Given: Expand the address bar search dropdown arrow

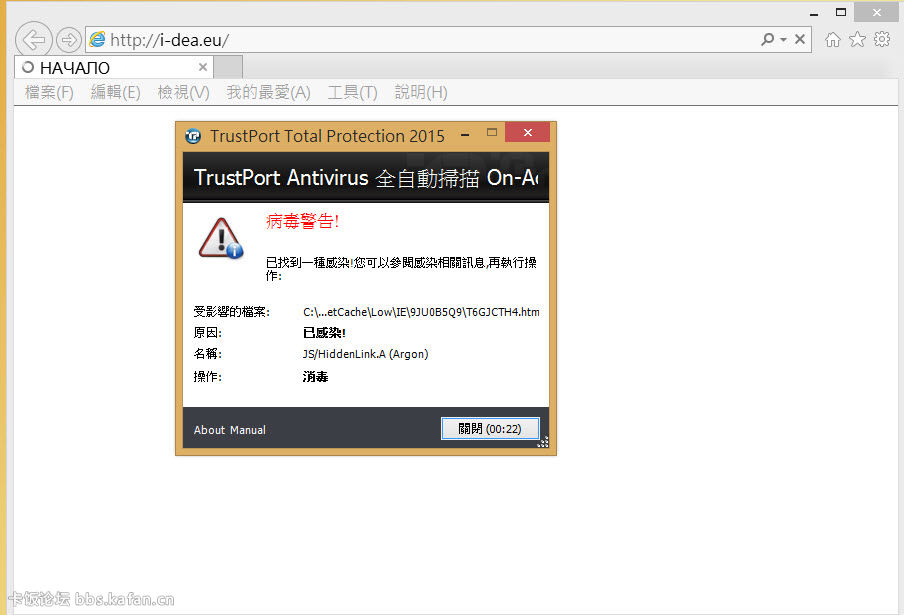Looking at the screenshot, I should pos(783,40).
